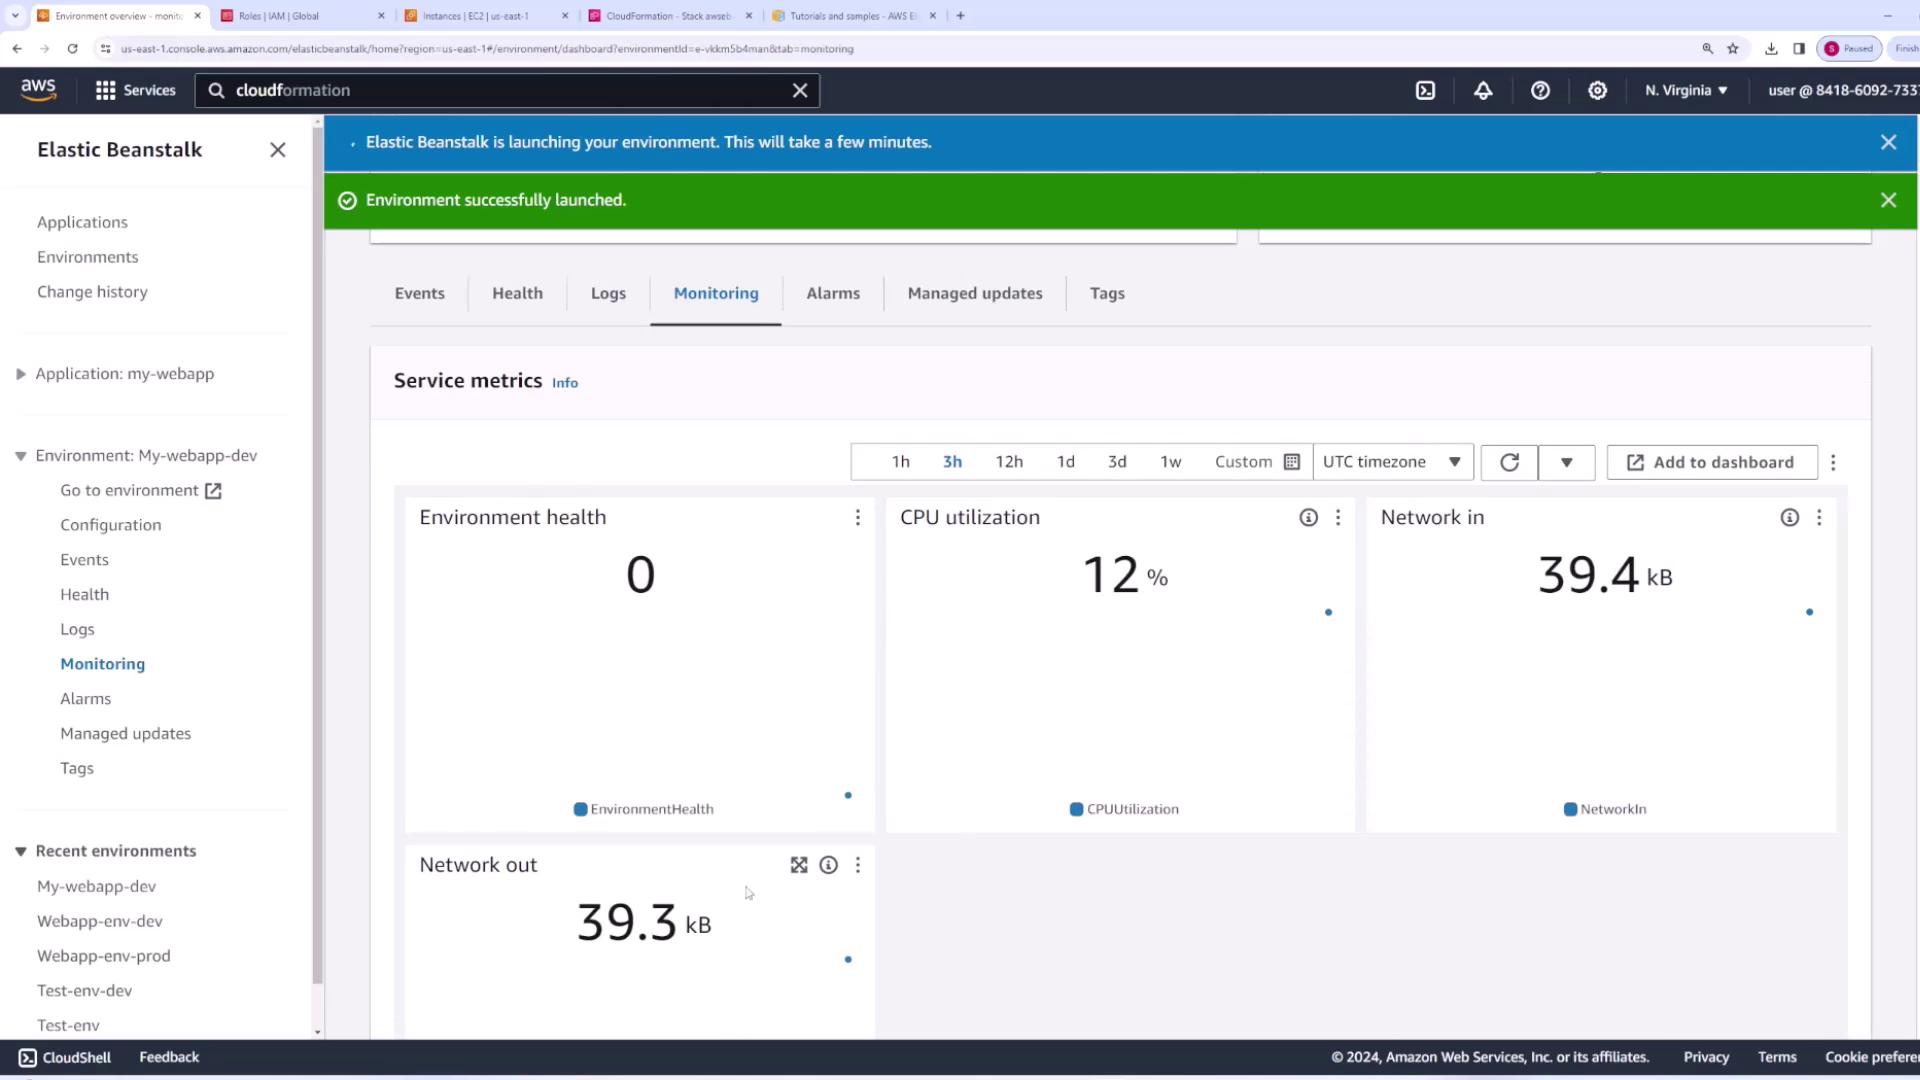Image resolution: width=1920 pixels, height=1080 pixels.
Task: Open refresh interval dropdown arrow
Action: (1566, 462)
